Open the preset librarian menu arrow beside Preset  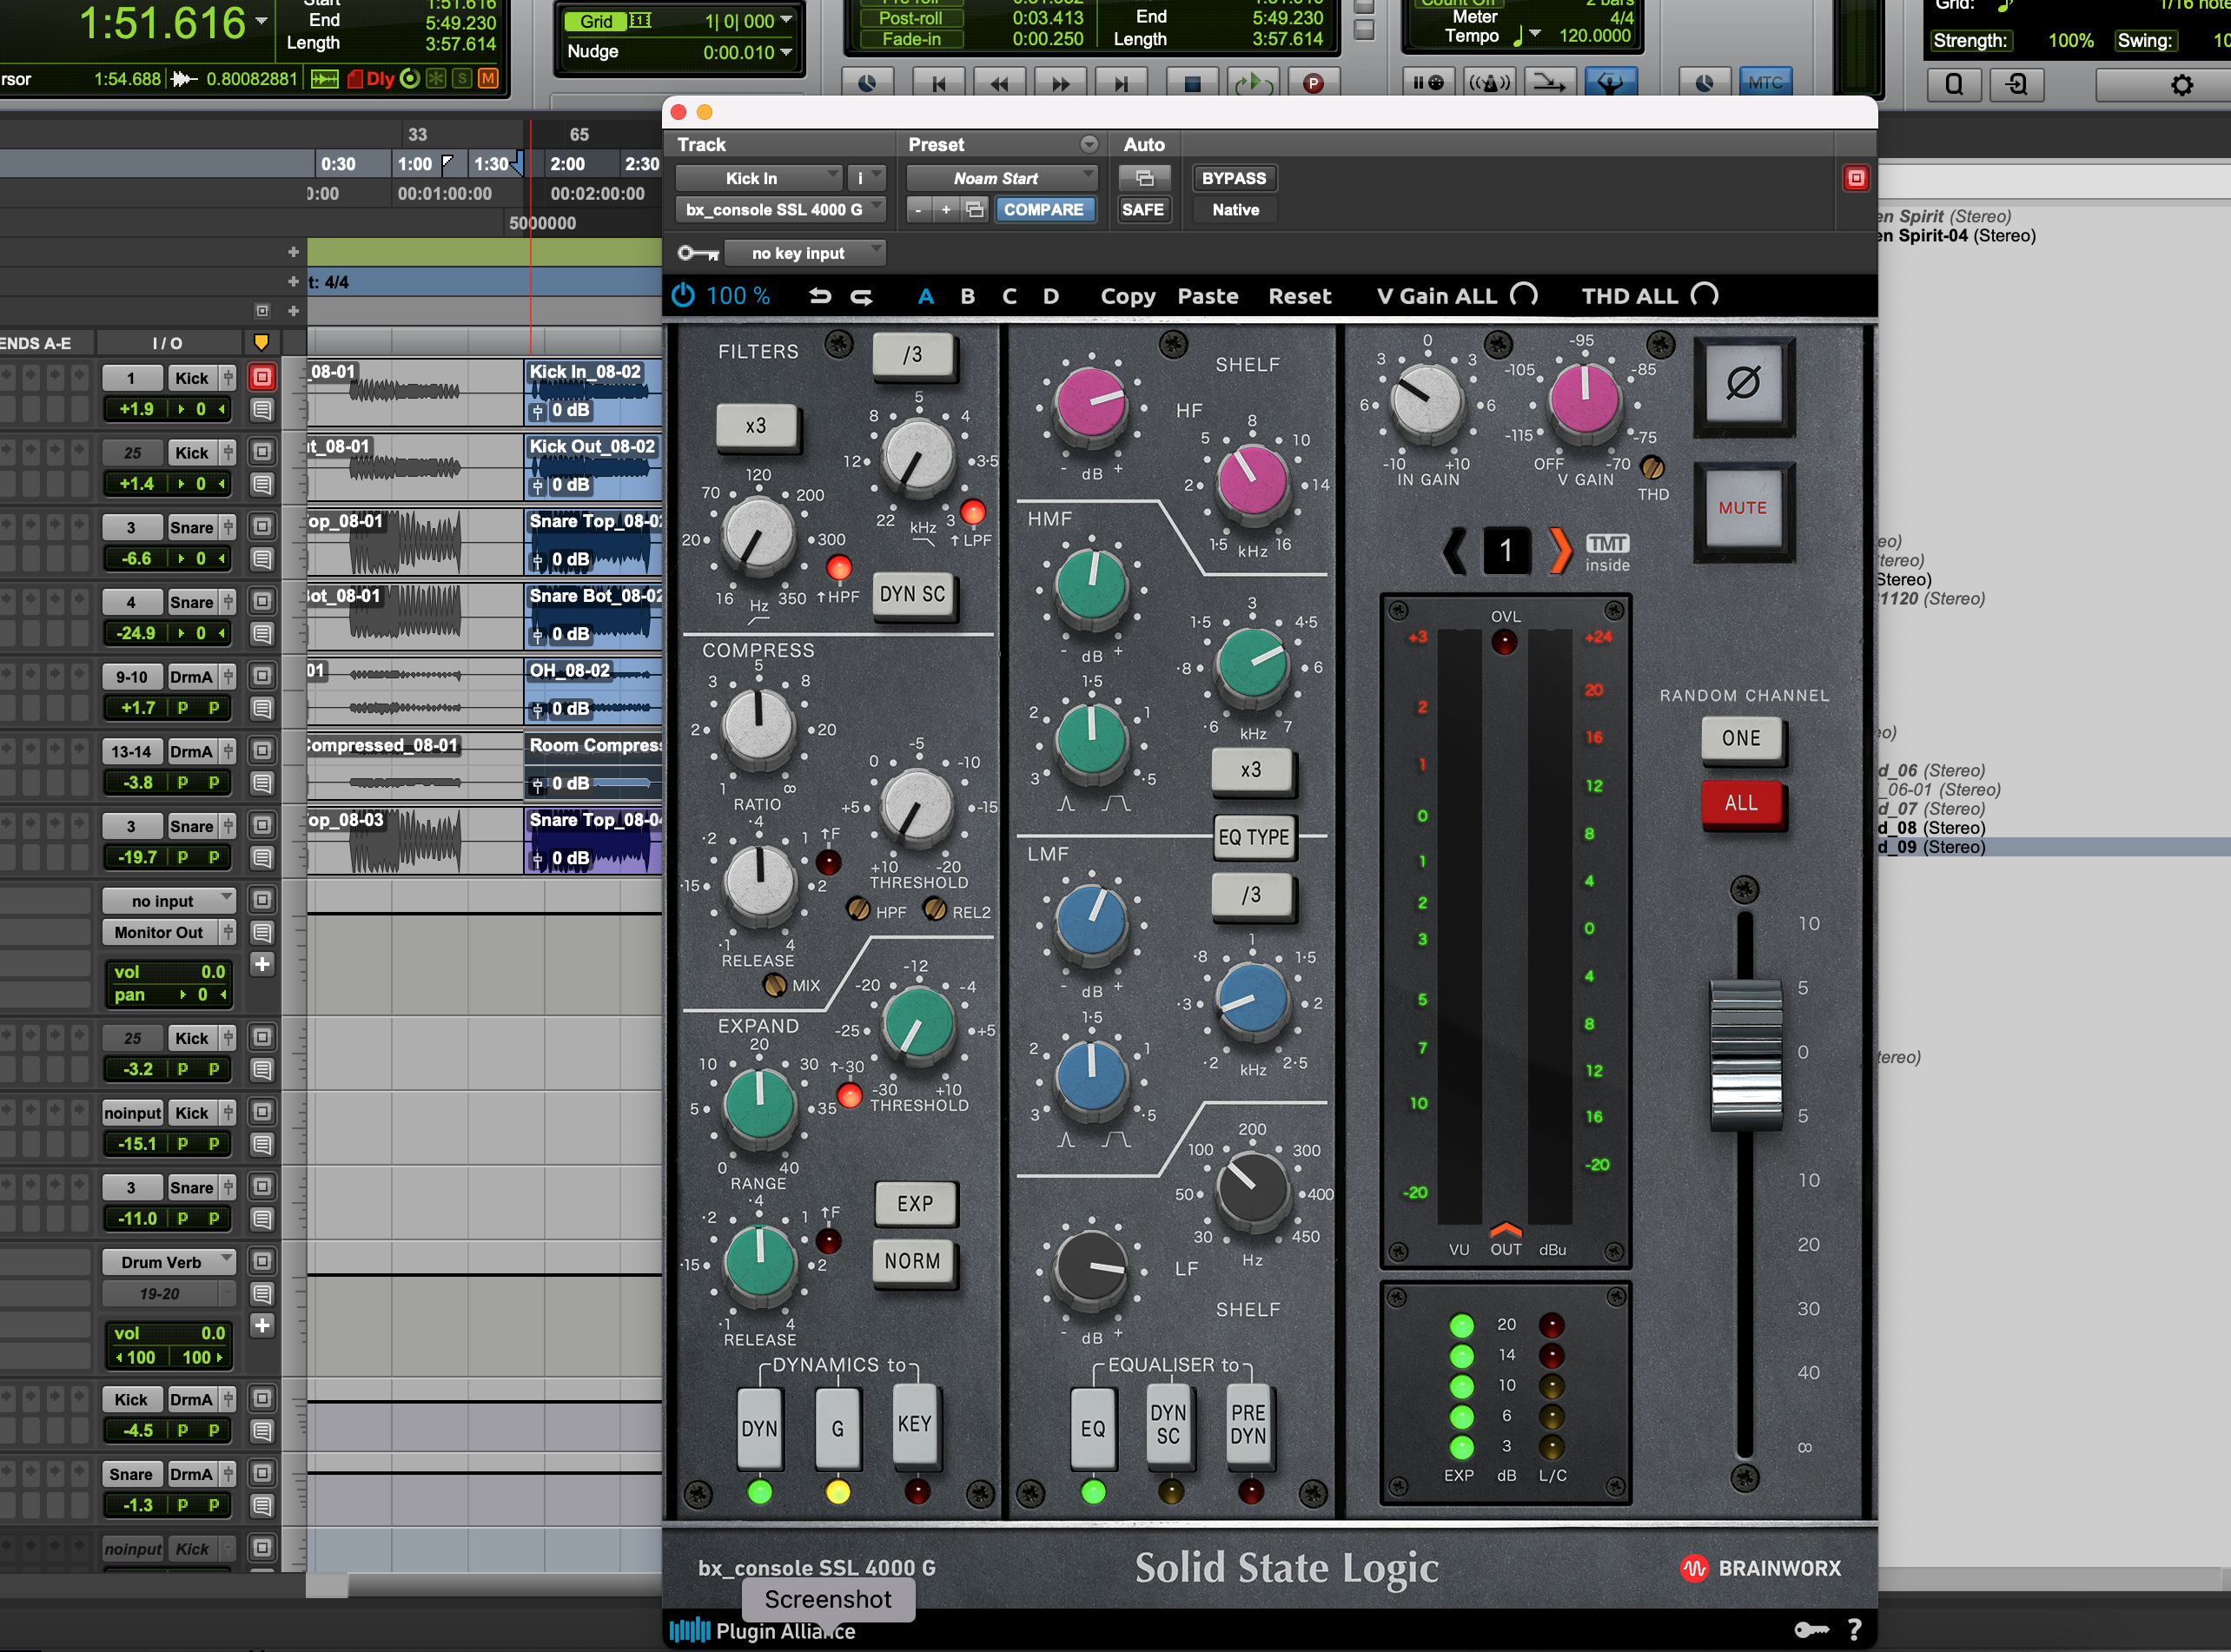(x=1089, y=145)
